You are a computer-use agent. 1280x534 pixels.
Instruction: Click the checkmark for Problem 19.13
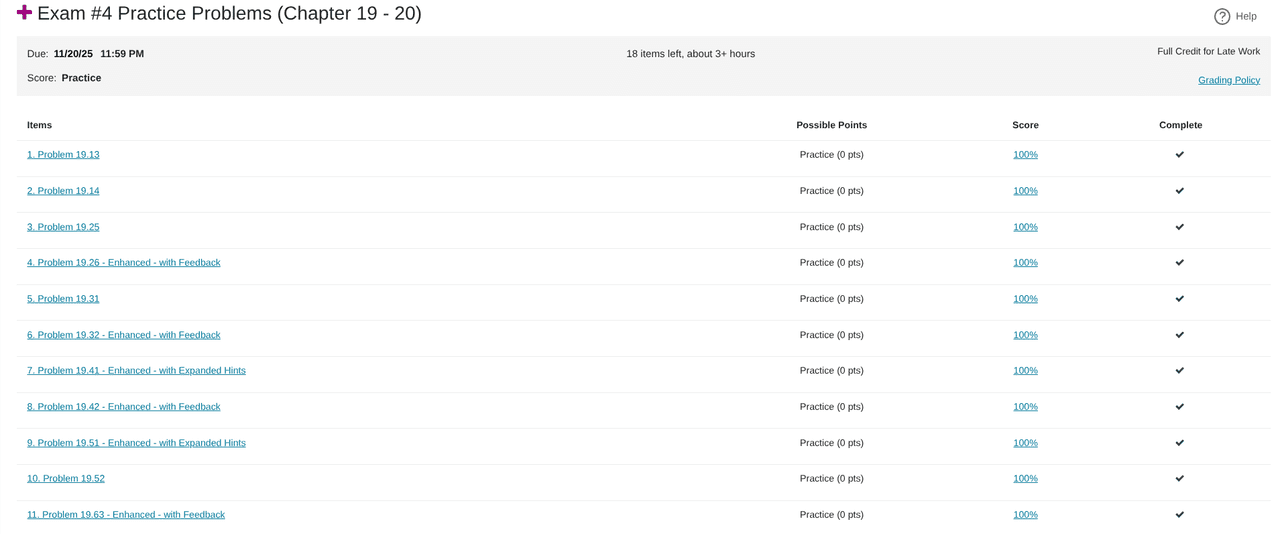pyautogui.click(x=1180, y=155)
